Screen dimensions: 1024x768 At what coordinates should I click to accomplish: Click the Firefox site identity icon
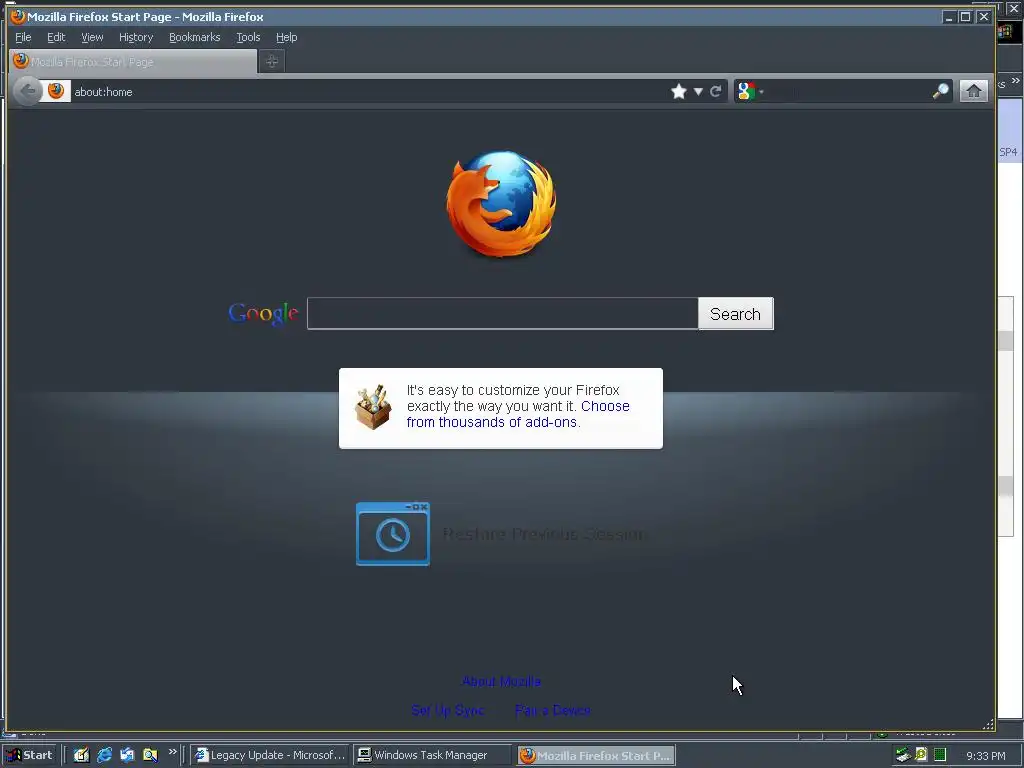(56, 91)
